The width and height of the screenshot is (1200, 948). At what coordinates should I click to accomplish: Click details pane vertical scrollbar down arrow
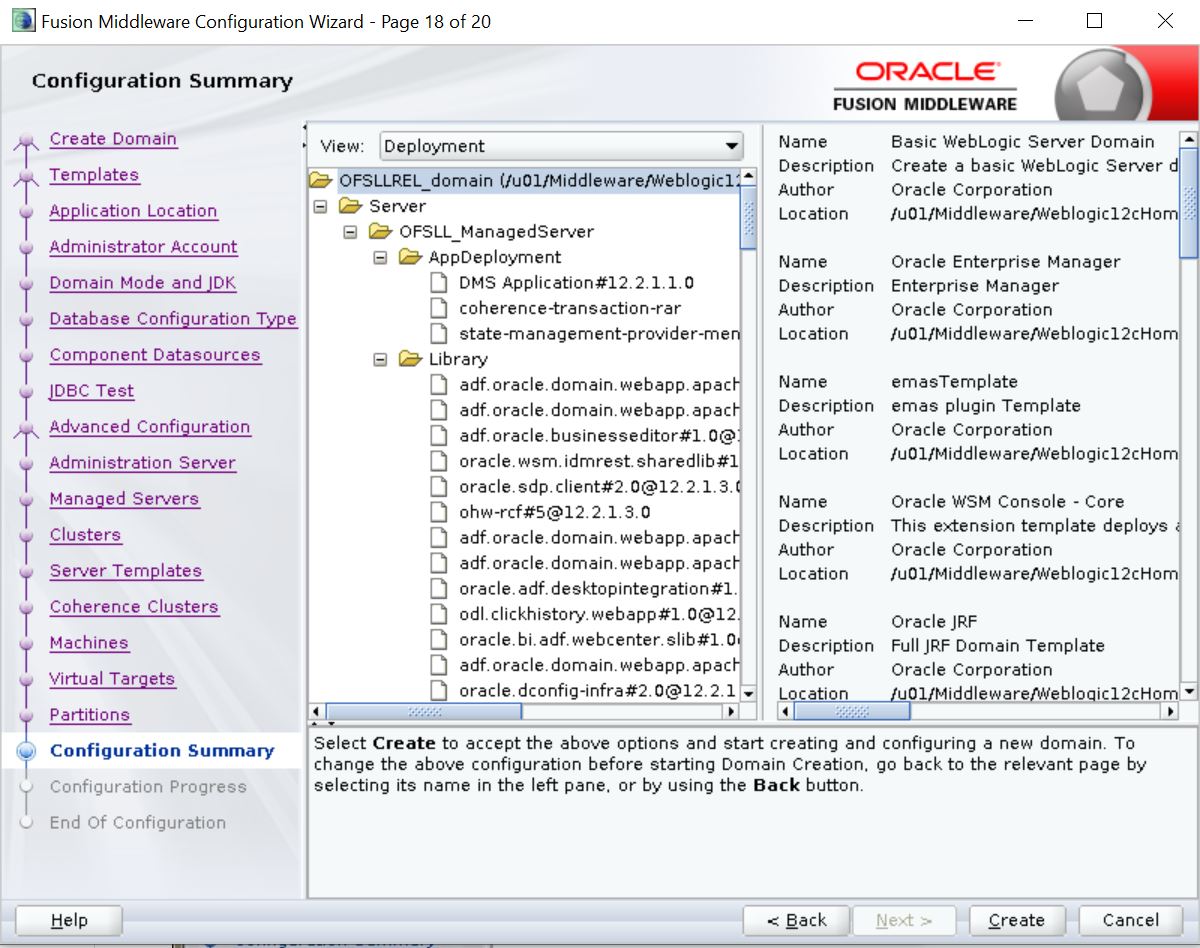[x=1189, y=692]
